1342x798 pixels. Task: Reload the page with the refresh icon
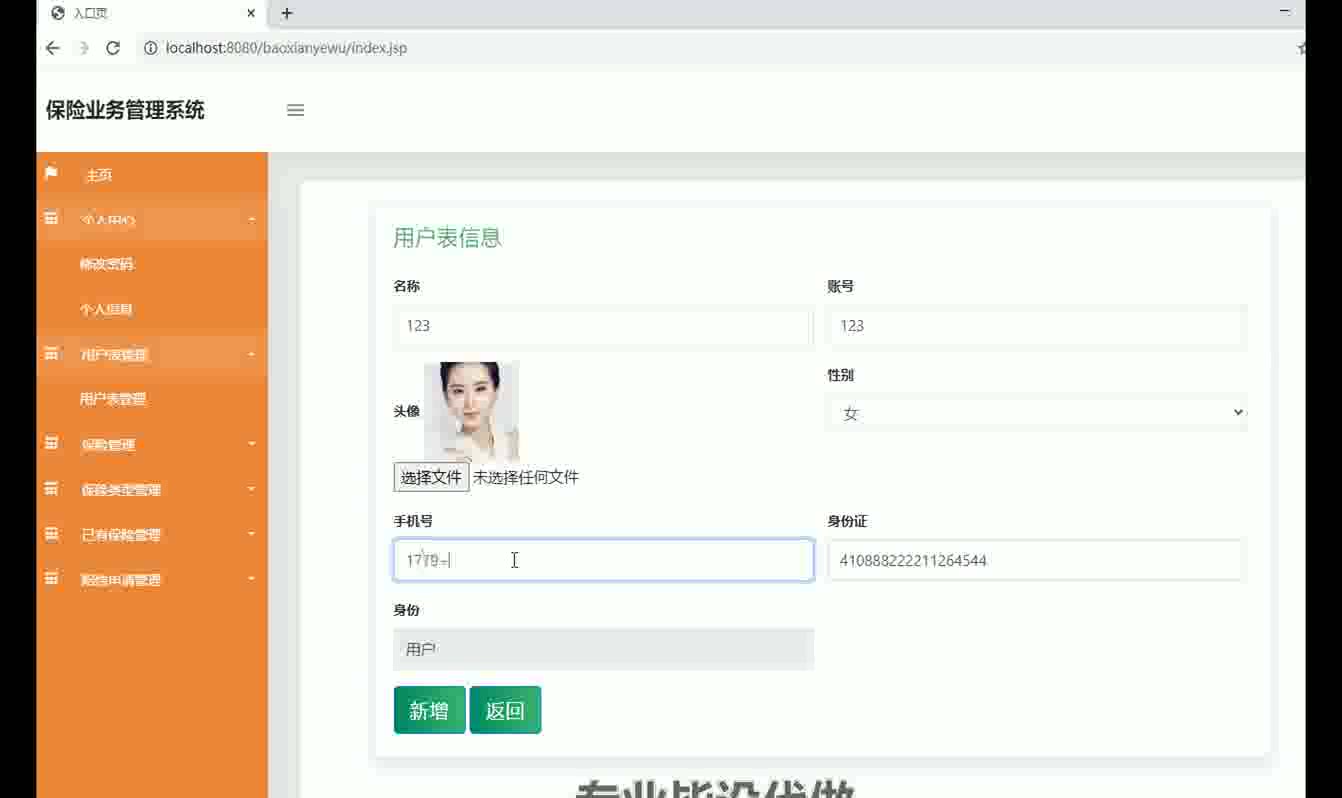pyautogui.click(x=113, y=48)
